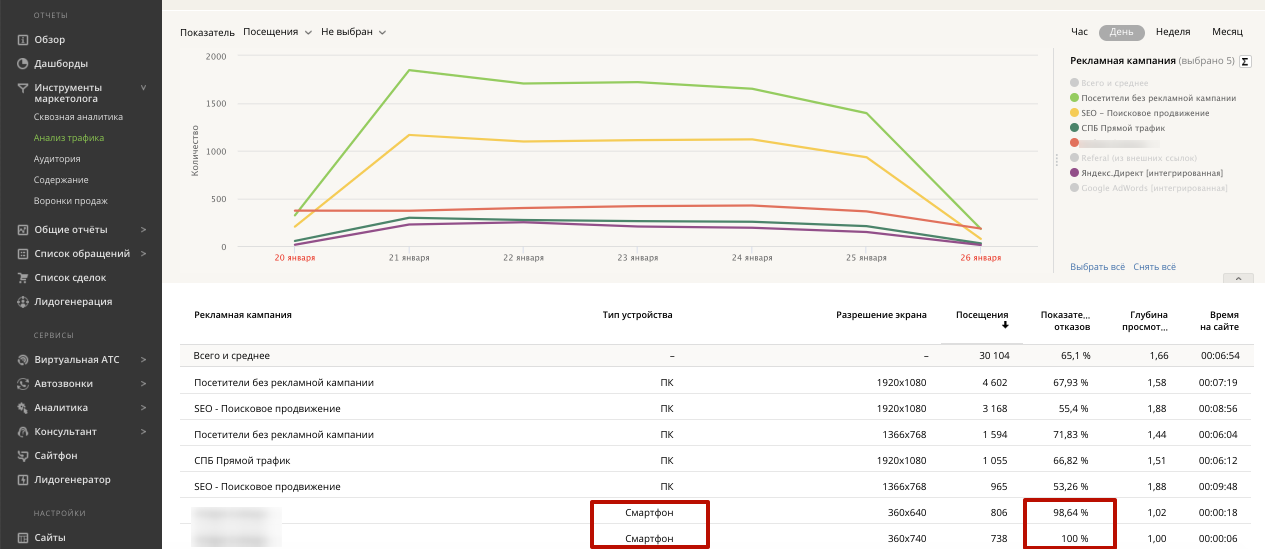Switch chart grouping to Час
The height and width of the screenshot is (549, 1265).
coord(1079,32)
